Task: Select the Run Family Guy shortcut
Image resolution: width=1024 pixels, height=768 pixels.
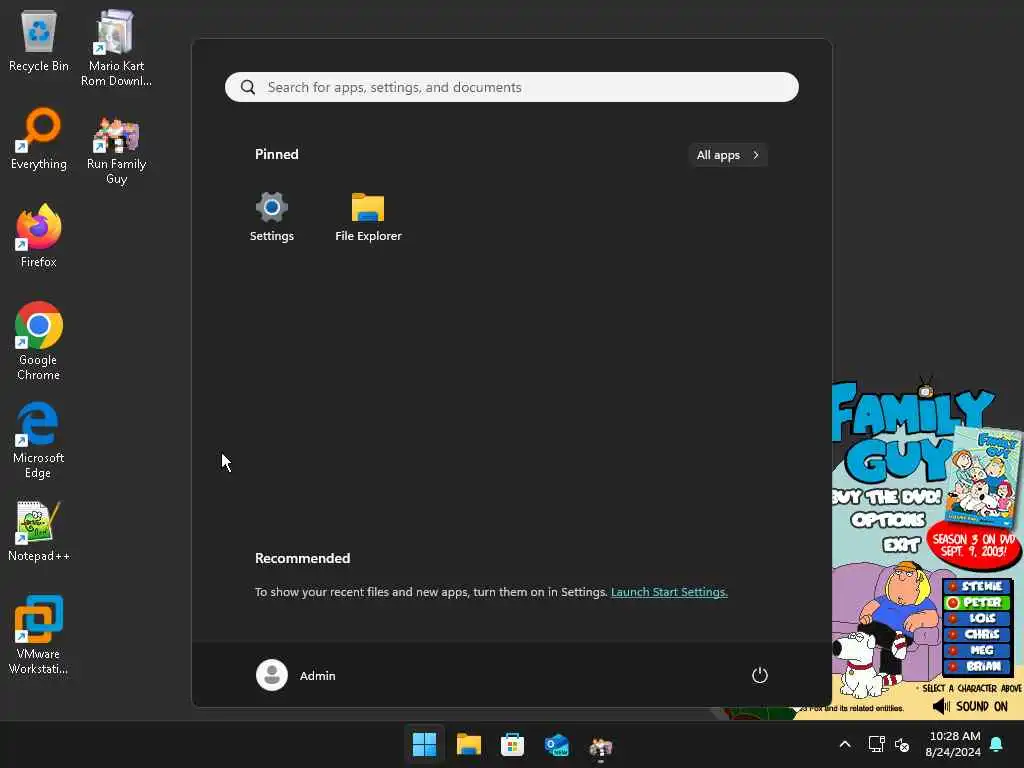Action: tap(116, 150)
